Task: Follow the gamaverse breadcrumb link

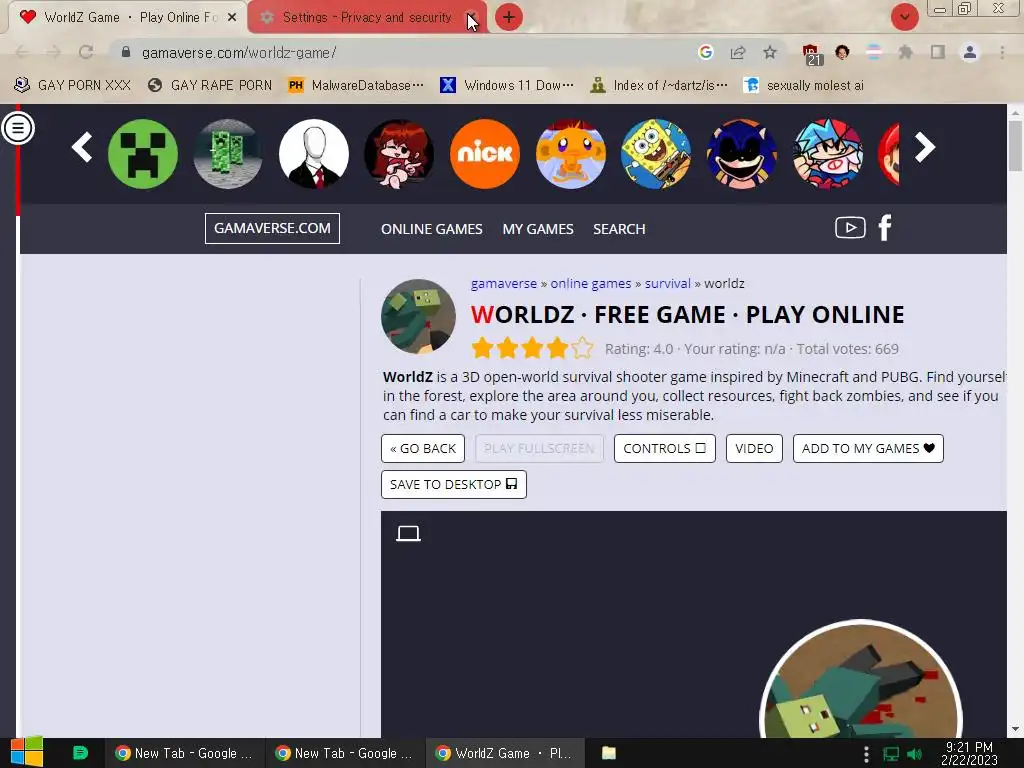Action: pyautogui.click(x=504, y=283)
